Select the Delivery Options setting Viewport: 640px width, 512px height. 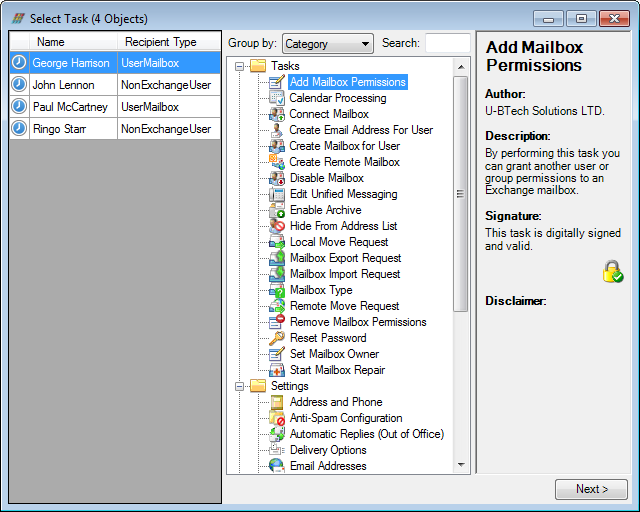click(x=328, y=450)
